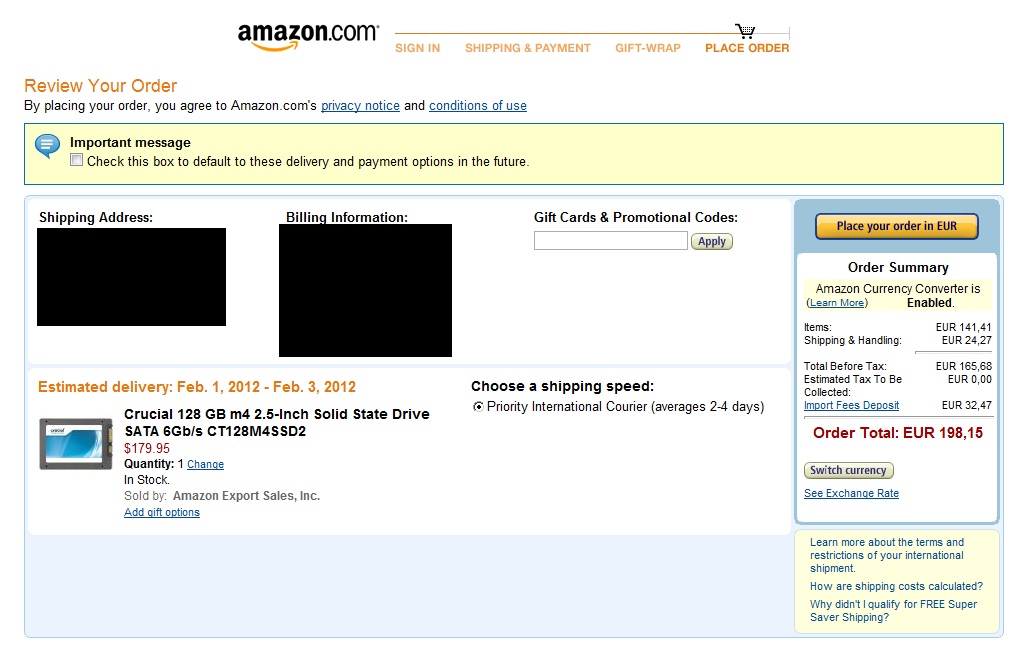Click the shopping cart progress icon
The width and height of the screenshot is (1025, 659).
[745, 30]
